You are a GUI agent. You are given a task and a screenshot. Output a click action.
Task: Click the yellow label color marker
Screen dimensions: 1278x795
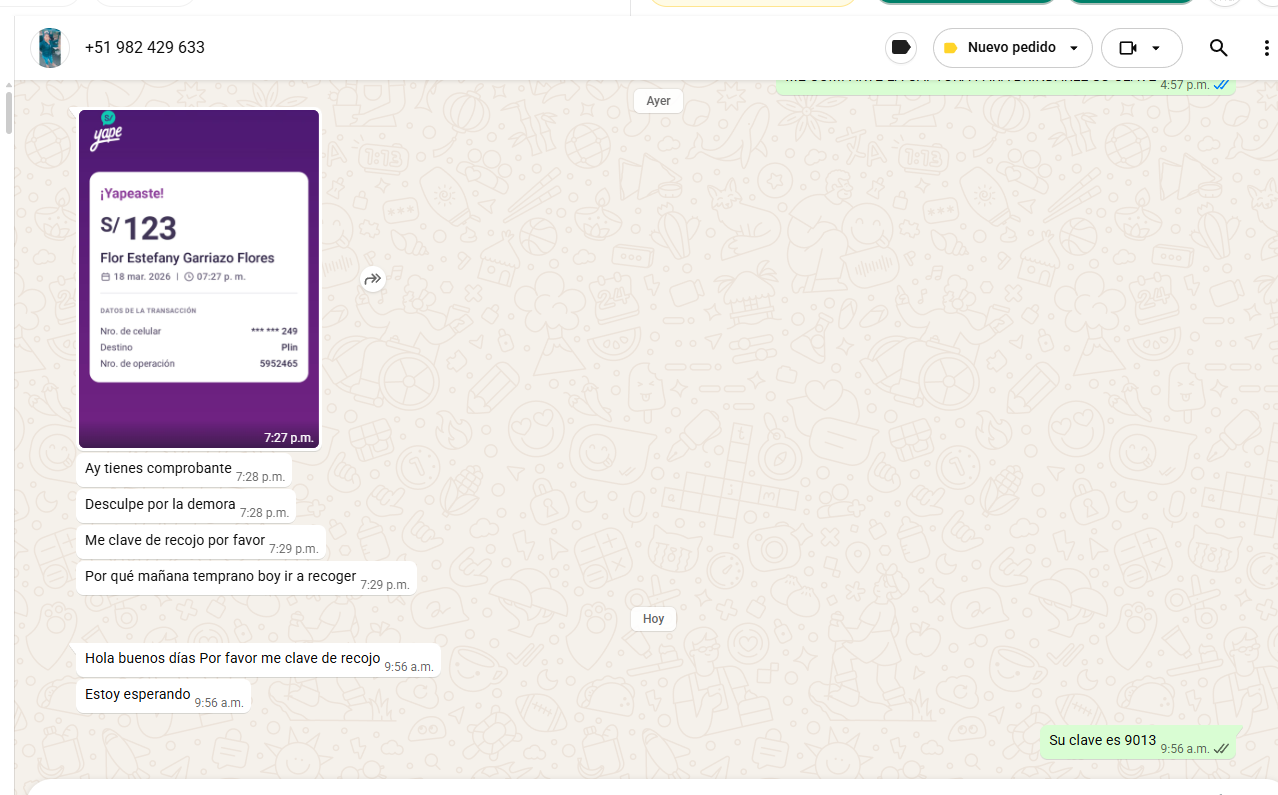(950, 48)
